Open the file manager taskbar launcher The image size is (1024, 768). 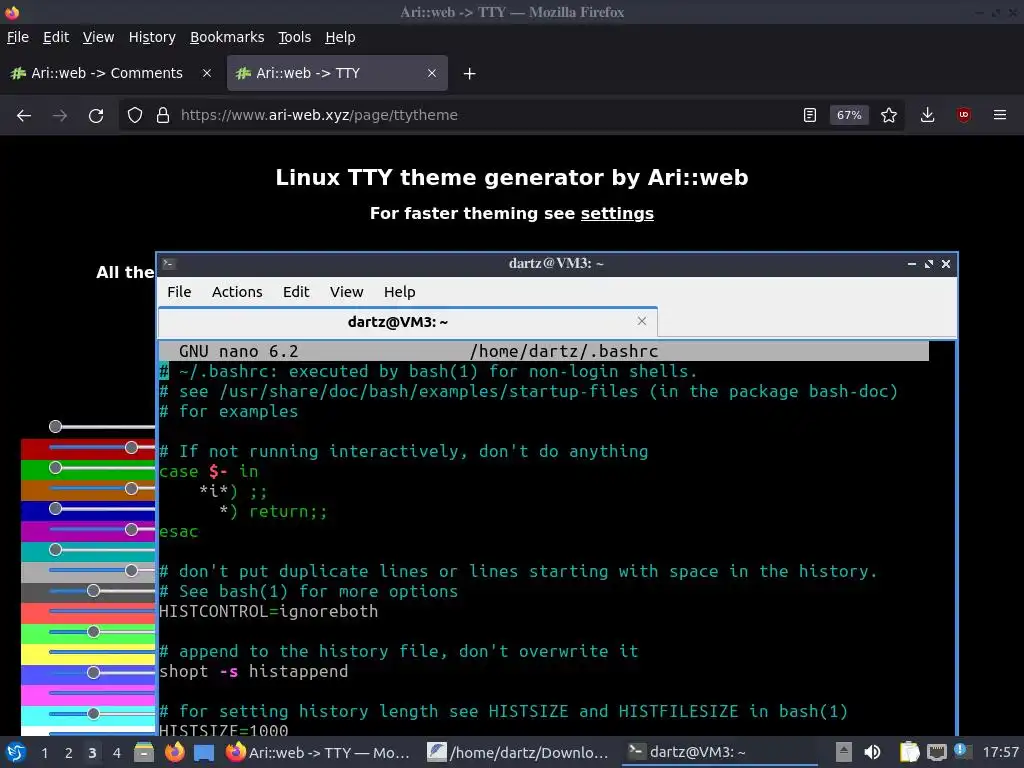point(144,752)
